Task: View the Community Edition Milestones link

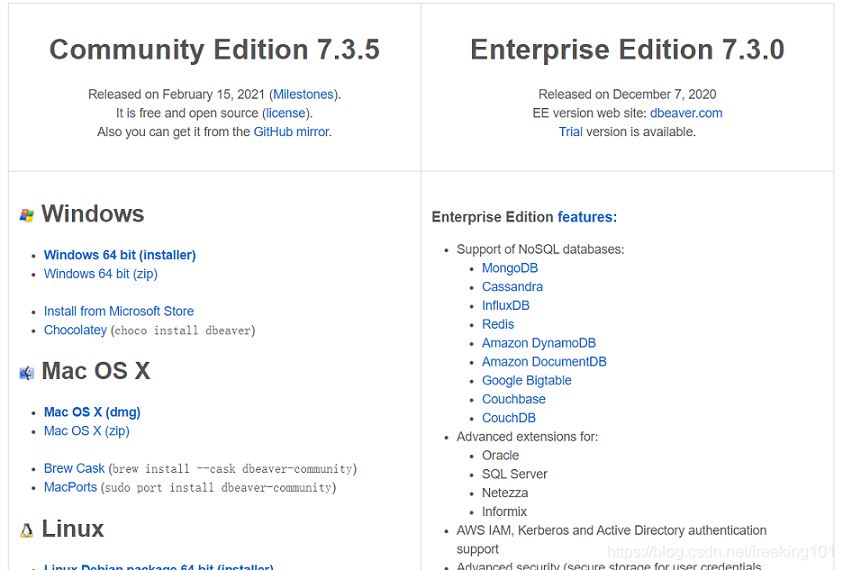Action: [303, 94]
